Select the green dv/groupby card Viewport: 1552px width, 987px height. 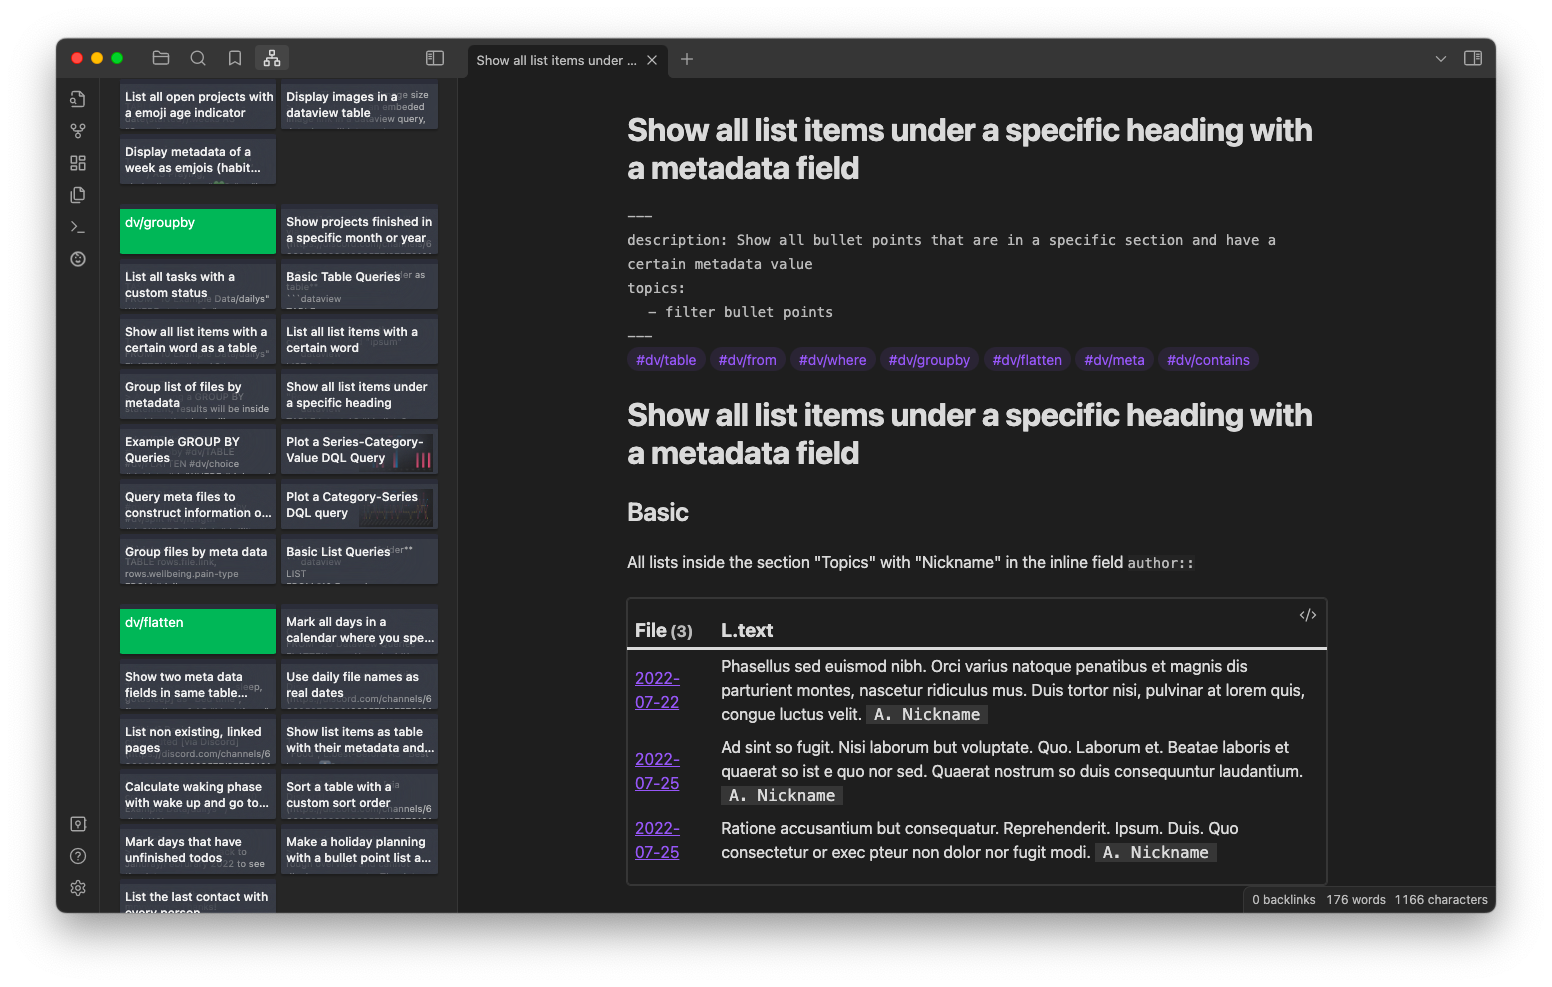198,231
